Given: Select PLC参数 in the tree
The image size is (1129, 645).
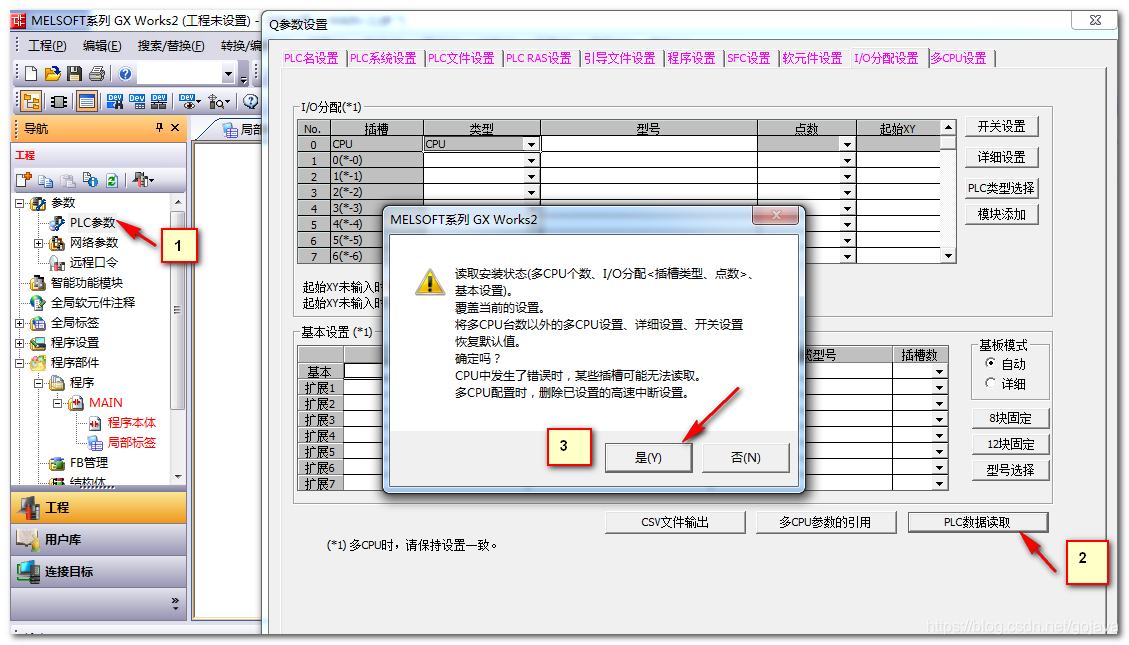Looking at the screenshot, I should pyautogui.click(x=92, y=223).
